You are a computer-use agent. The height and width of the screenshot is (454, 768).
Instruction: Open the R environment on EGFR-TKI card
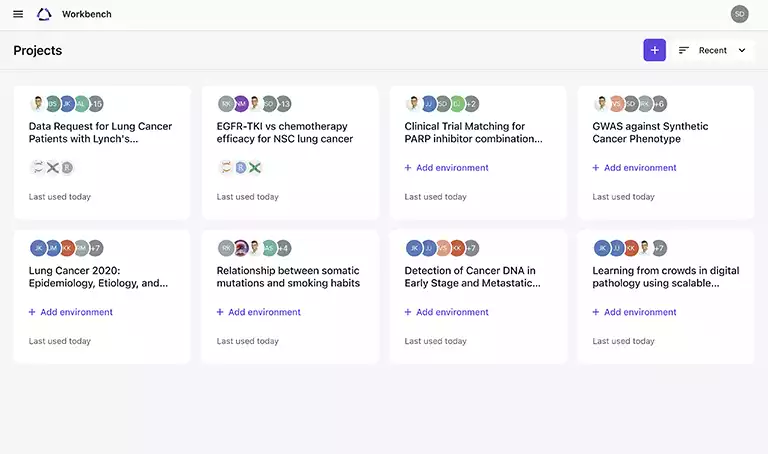(x=240, y=168)
